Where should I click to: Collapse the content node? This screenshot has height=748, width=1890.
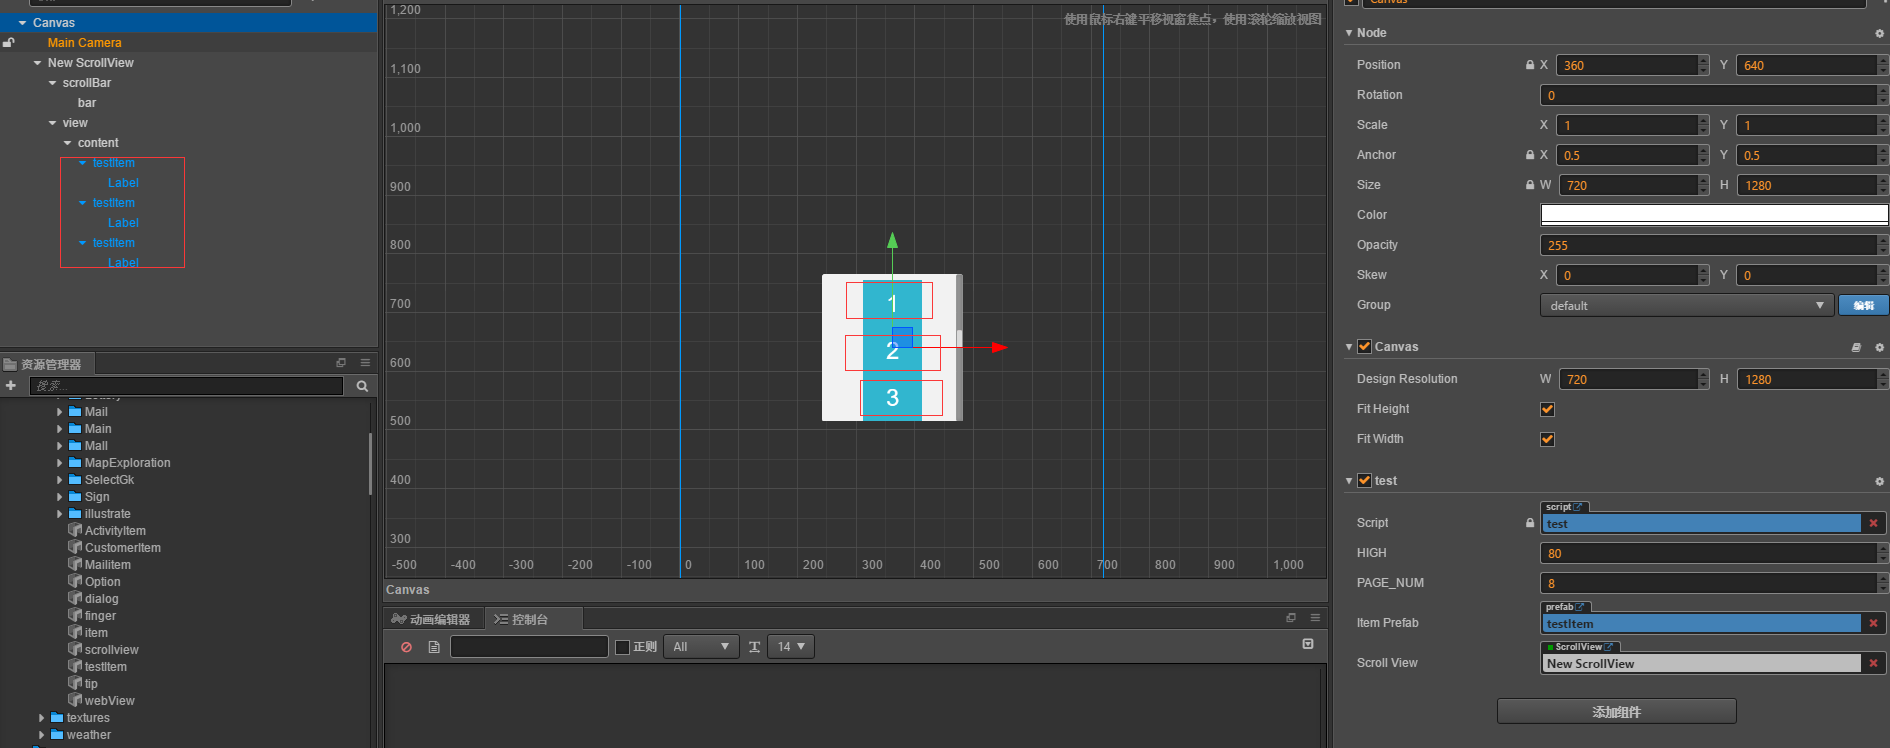68,143
